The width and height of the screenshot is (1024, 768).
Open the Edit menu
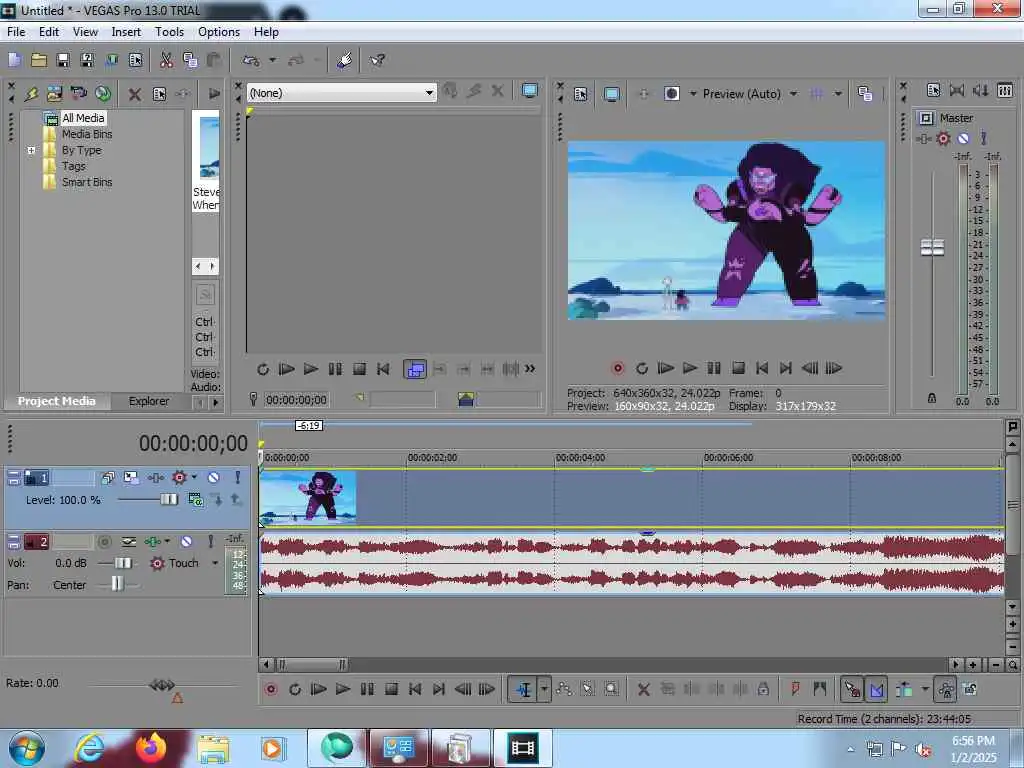(x=48, y=31)
